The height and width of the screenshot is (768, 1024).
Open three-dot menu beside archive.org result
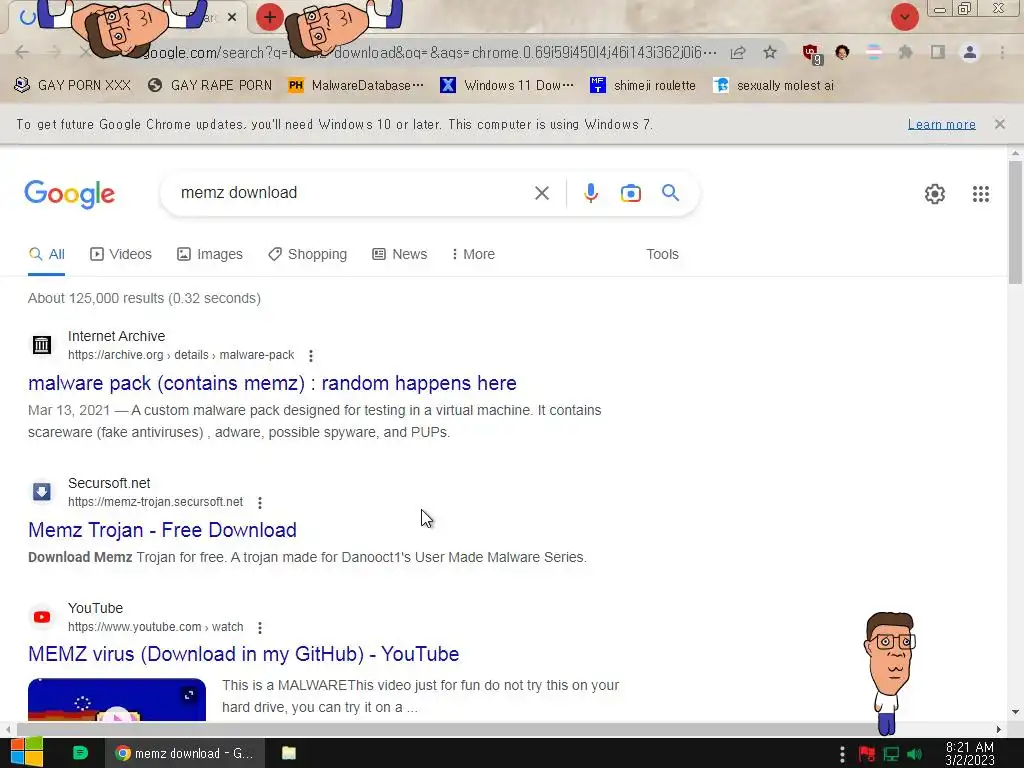(311, 356)
